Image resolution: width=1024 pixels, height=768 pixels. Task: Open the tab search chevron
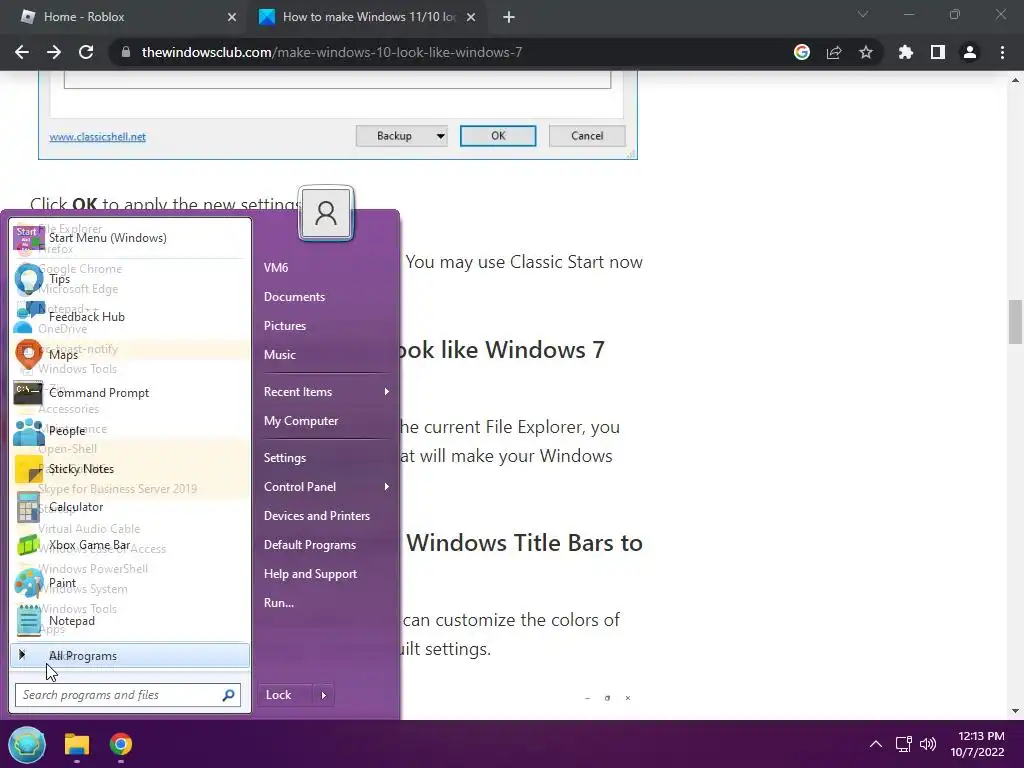[x=863, y=14]
